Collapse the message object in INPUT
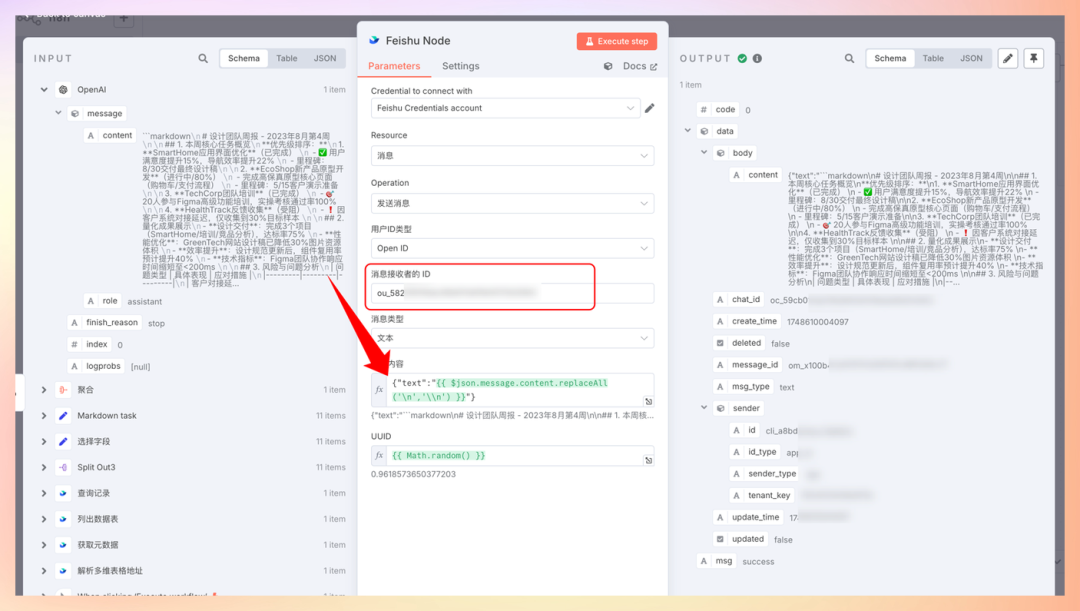The height and width of the screenshot is (611, 1080). [x=58, y=113]
